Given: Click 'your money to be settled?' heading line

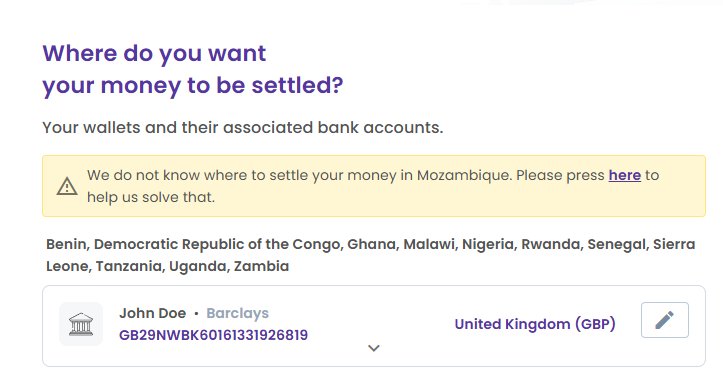Looking at the screenshot, I should point(193,86).
